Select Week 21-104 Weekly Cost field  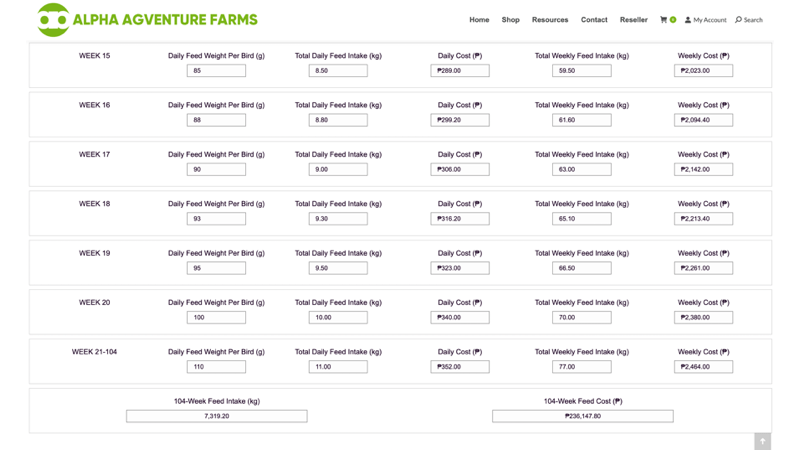(704, 367)
